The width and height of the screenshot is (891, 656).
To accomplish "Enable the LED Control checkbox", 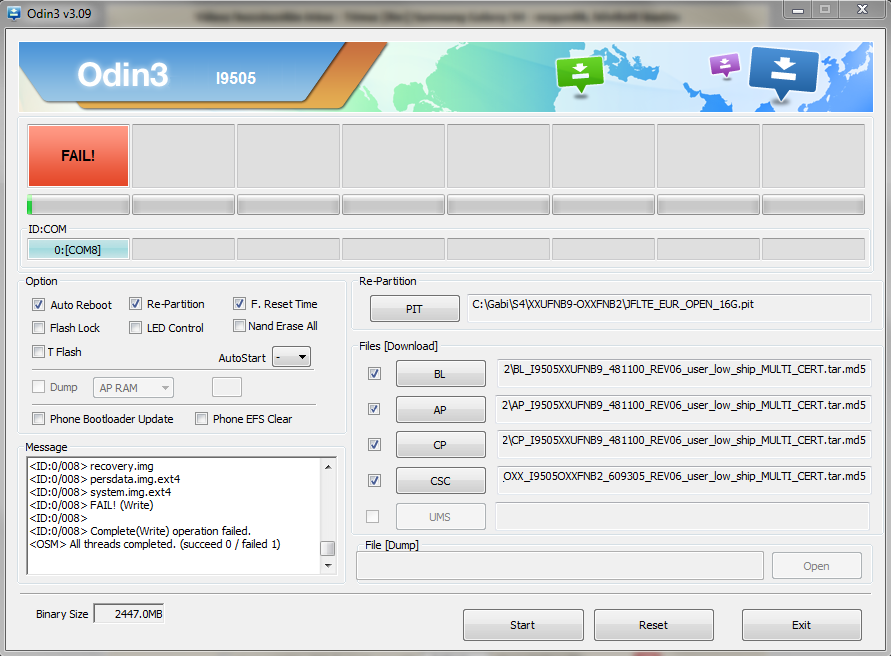I will 135,328.
